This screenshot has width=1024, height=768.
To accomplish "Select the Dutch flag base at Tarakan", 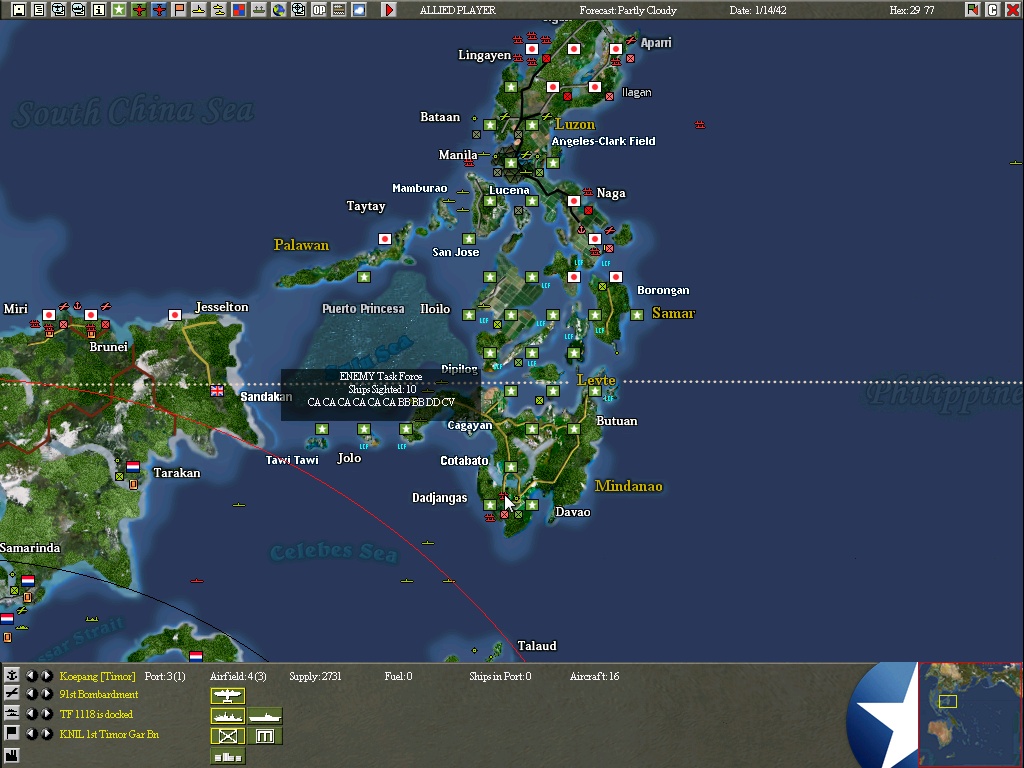I will (x=133, y=466).
